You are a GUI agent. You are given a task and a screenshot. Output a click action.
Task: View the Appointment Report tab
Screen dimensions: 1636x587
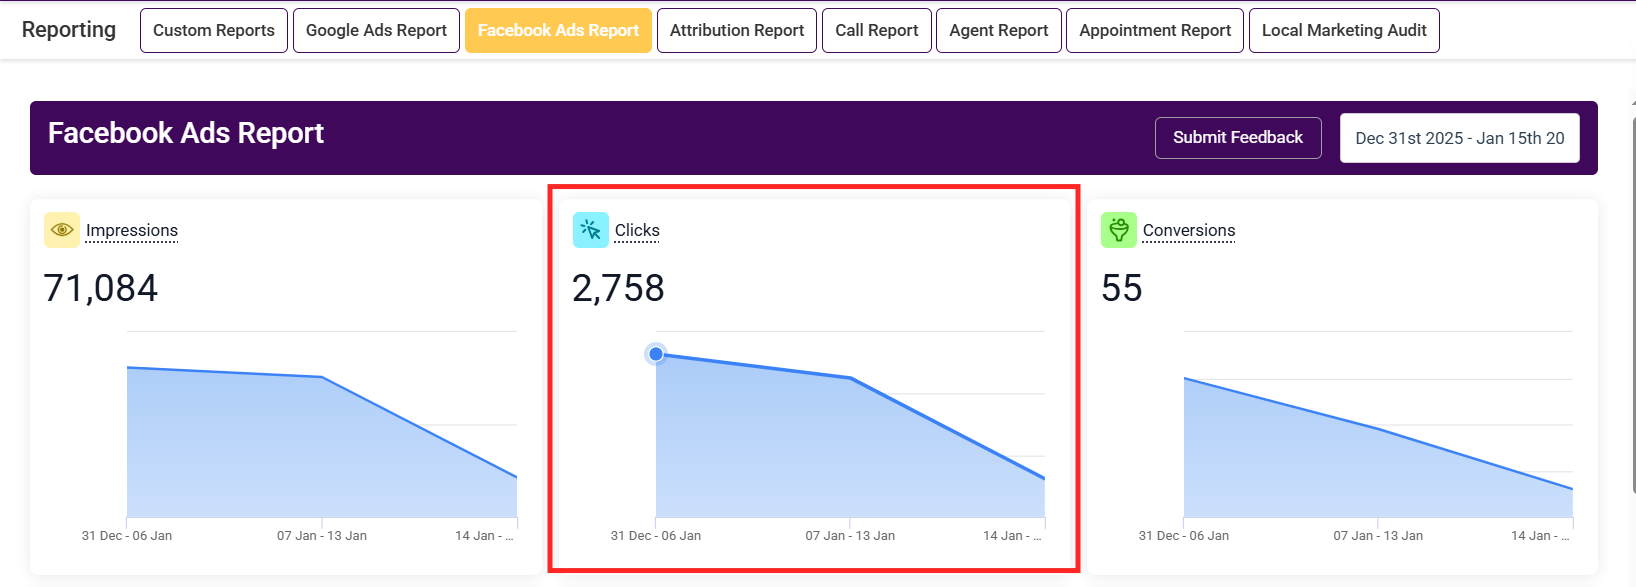point(1155,30)
